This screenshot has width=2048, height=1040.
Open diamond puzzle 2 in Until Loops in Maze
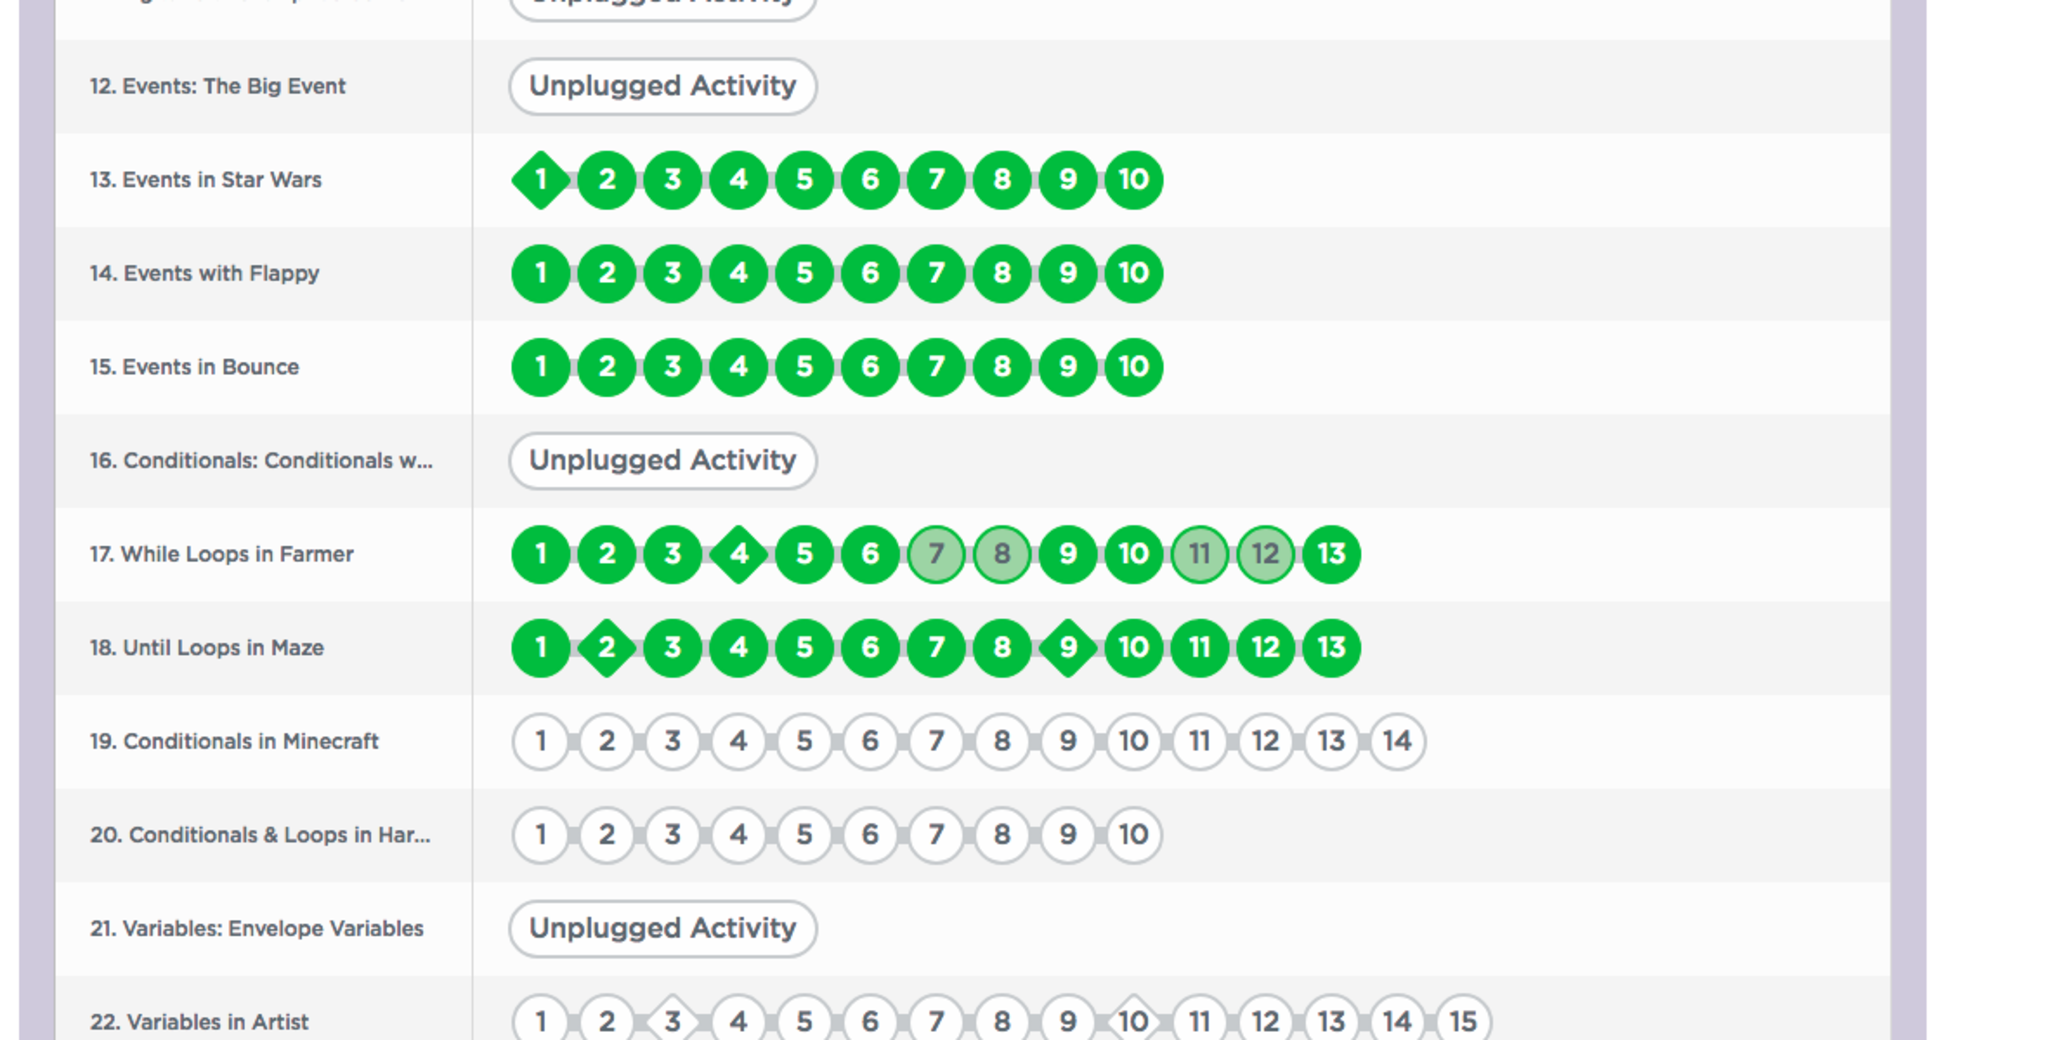coord(607,648)
